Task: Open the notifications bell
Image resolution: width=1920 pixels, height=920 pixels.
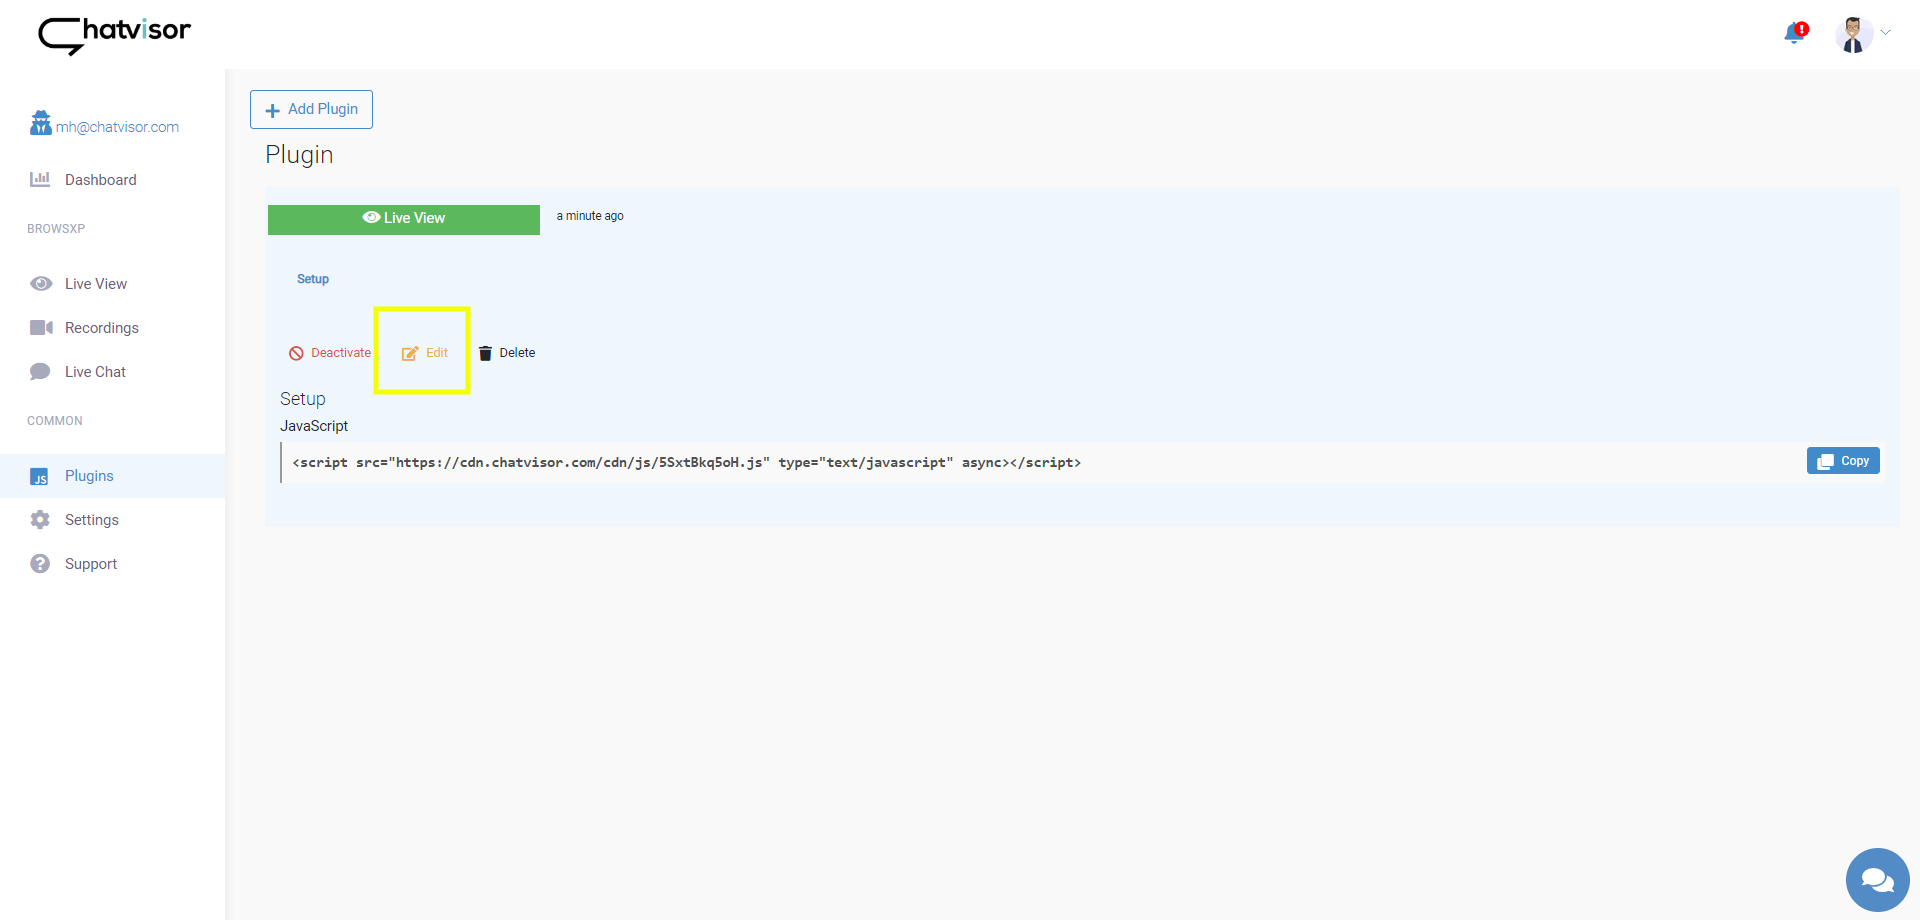Action: click(x=1796, y=33)
